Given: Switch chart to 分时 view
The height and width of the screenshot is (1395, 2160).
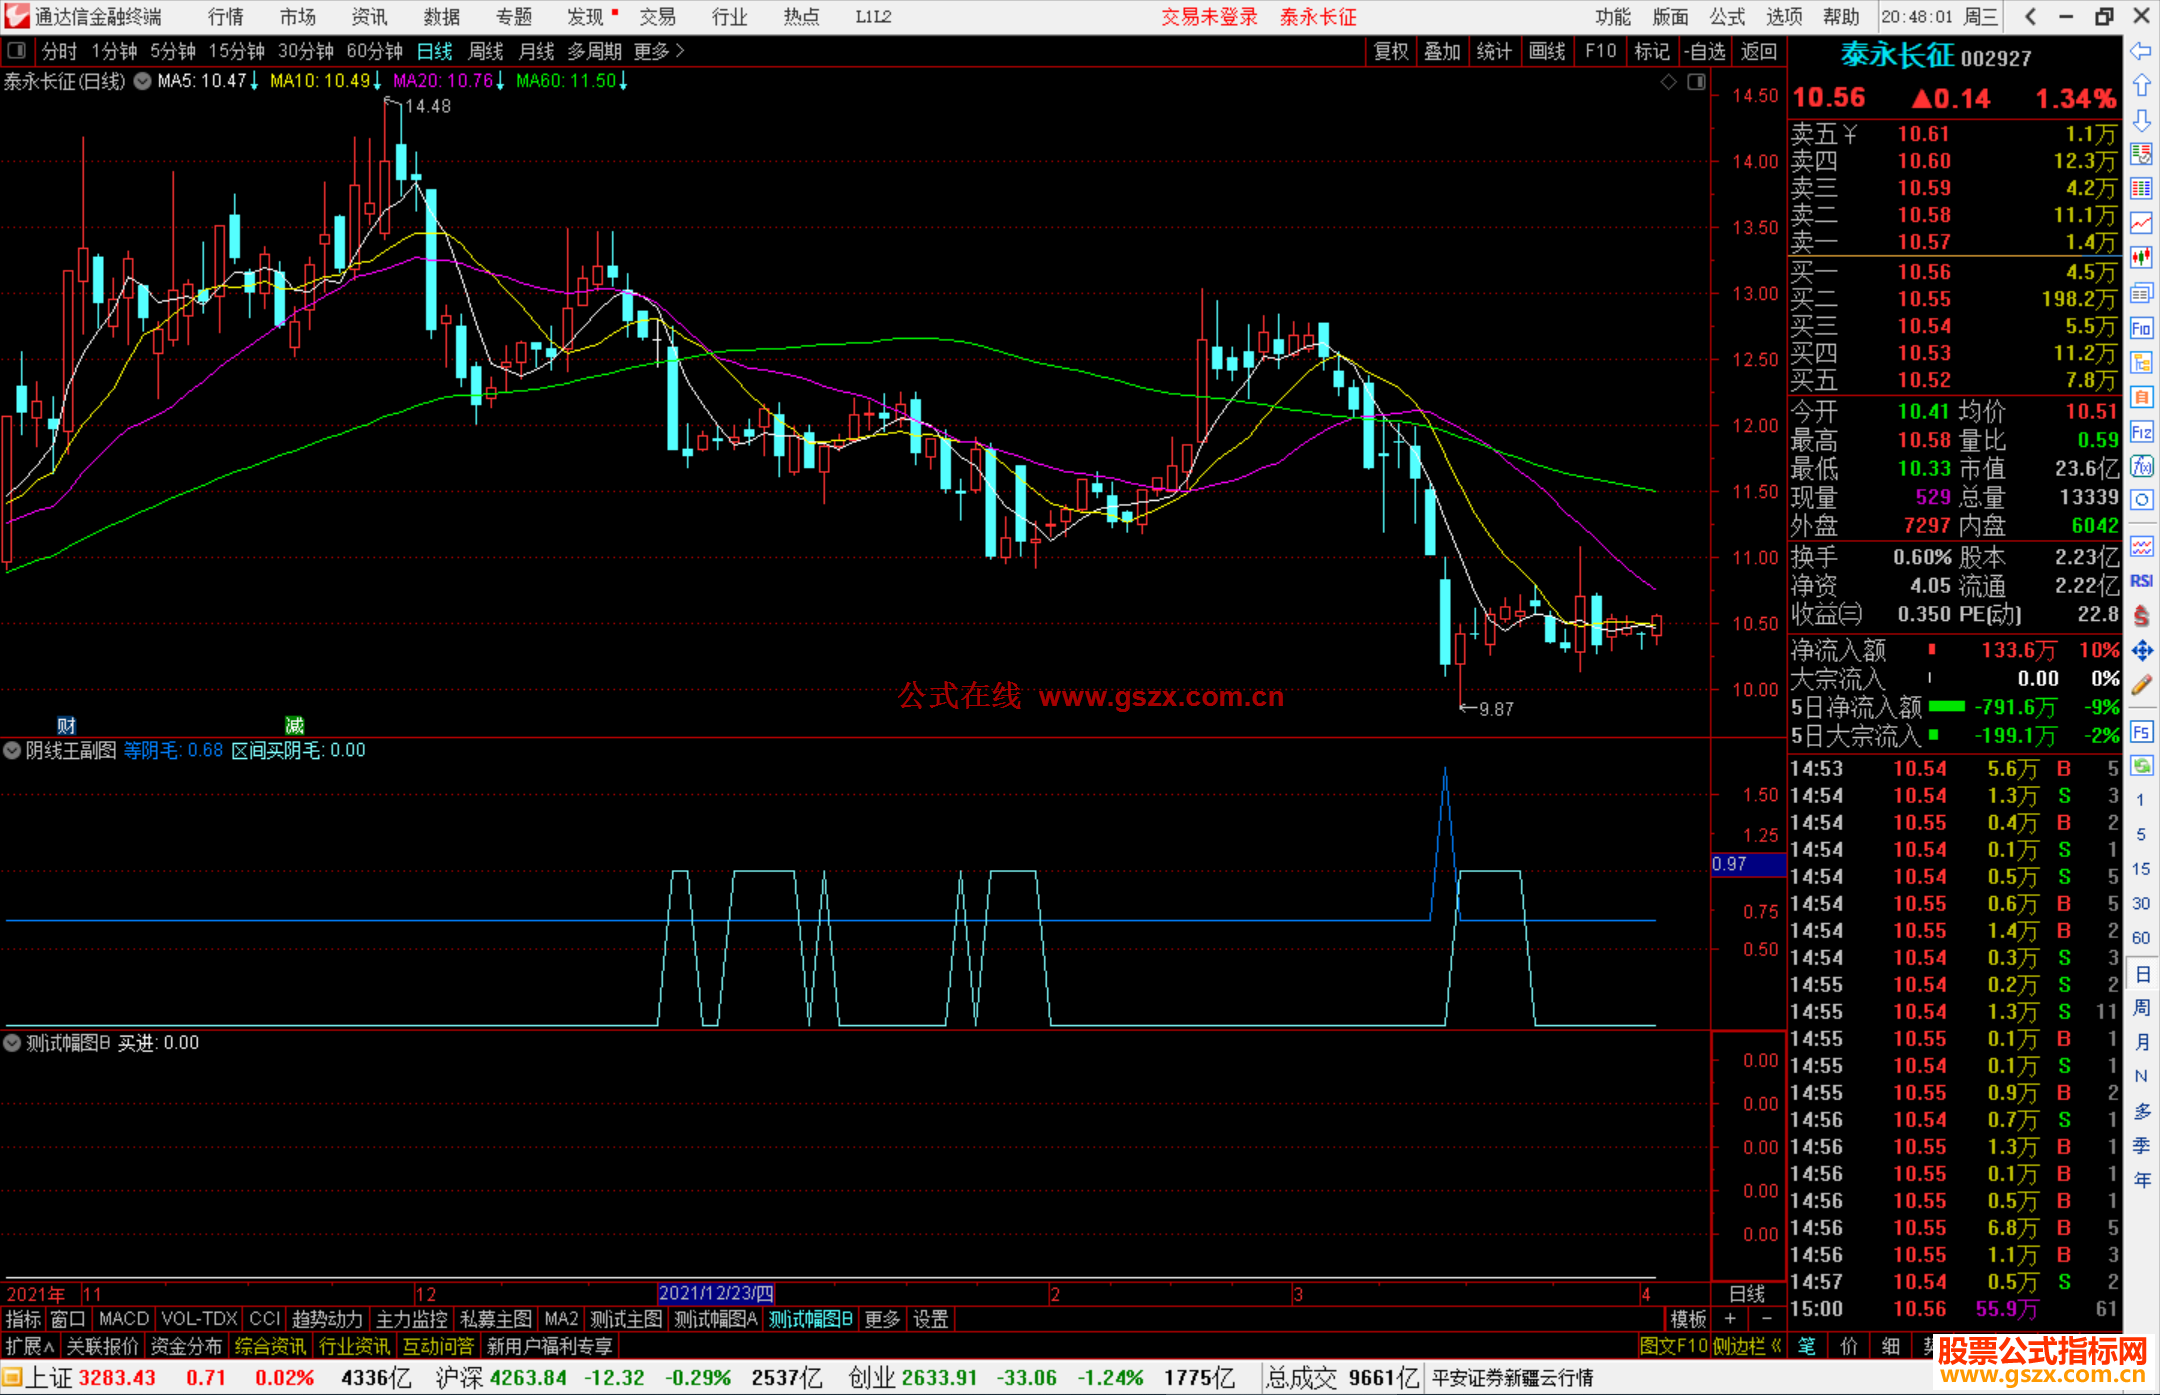Looking at the screenshot, I should click(x=59, y=51).
